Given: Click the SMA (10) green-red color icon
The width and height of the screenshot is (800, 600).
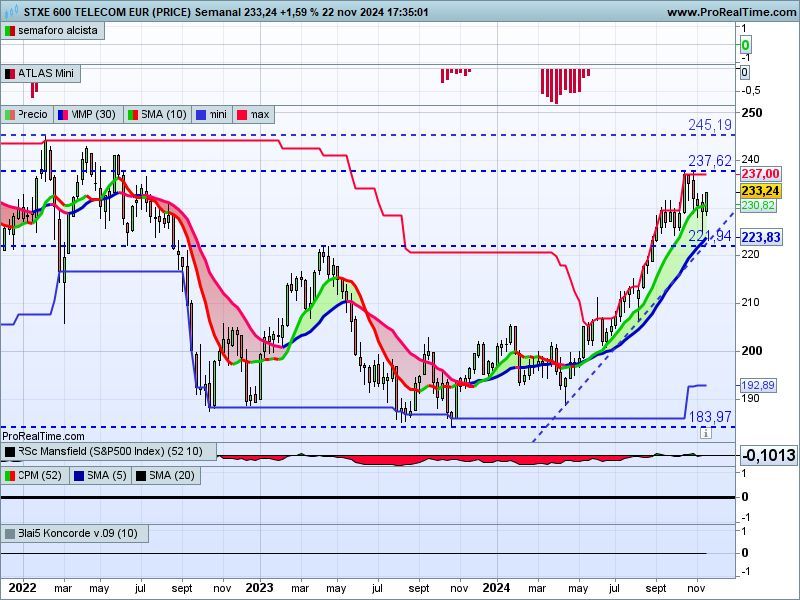Looking at the screenshot, I should 133,115.
